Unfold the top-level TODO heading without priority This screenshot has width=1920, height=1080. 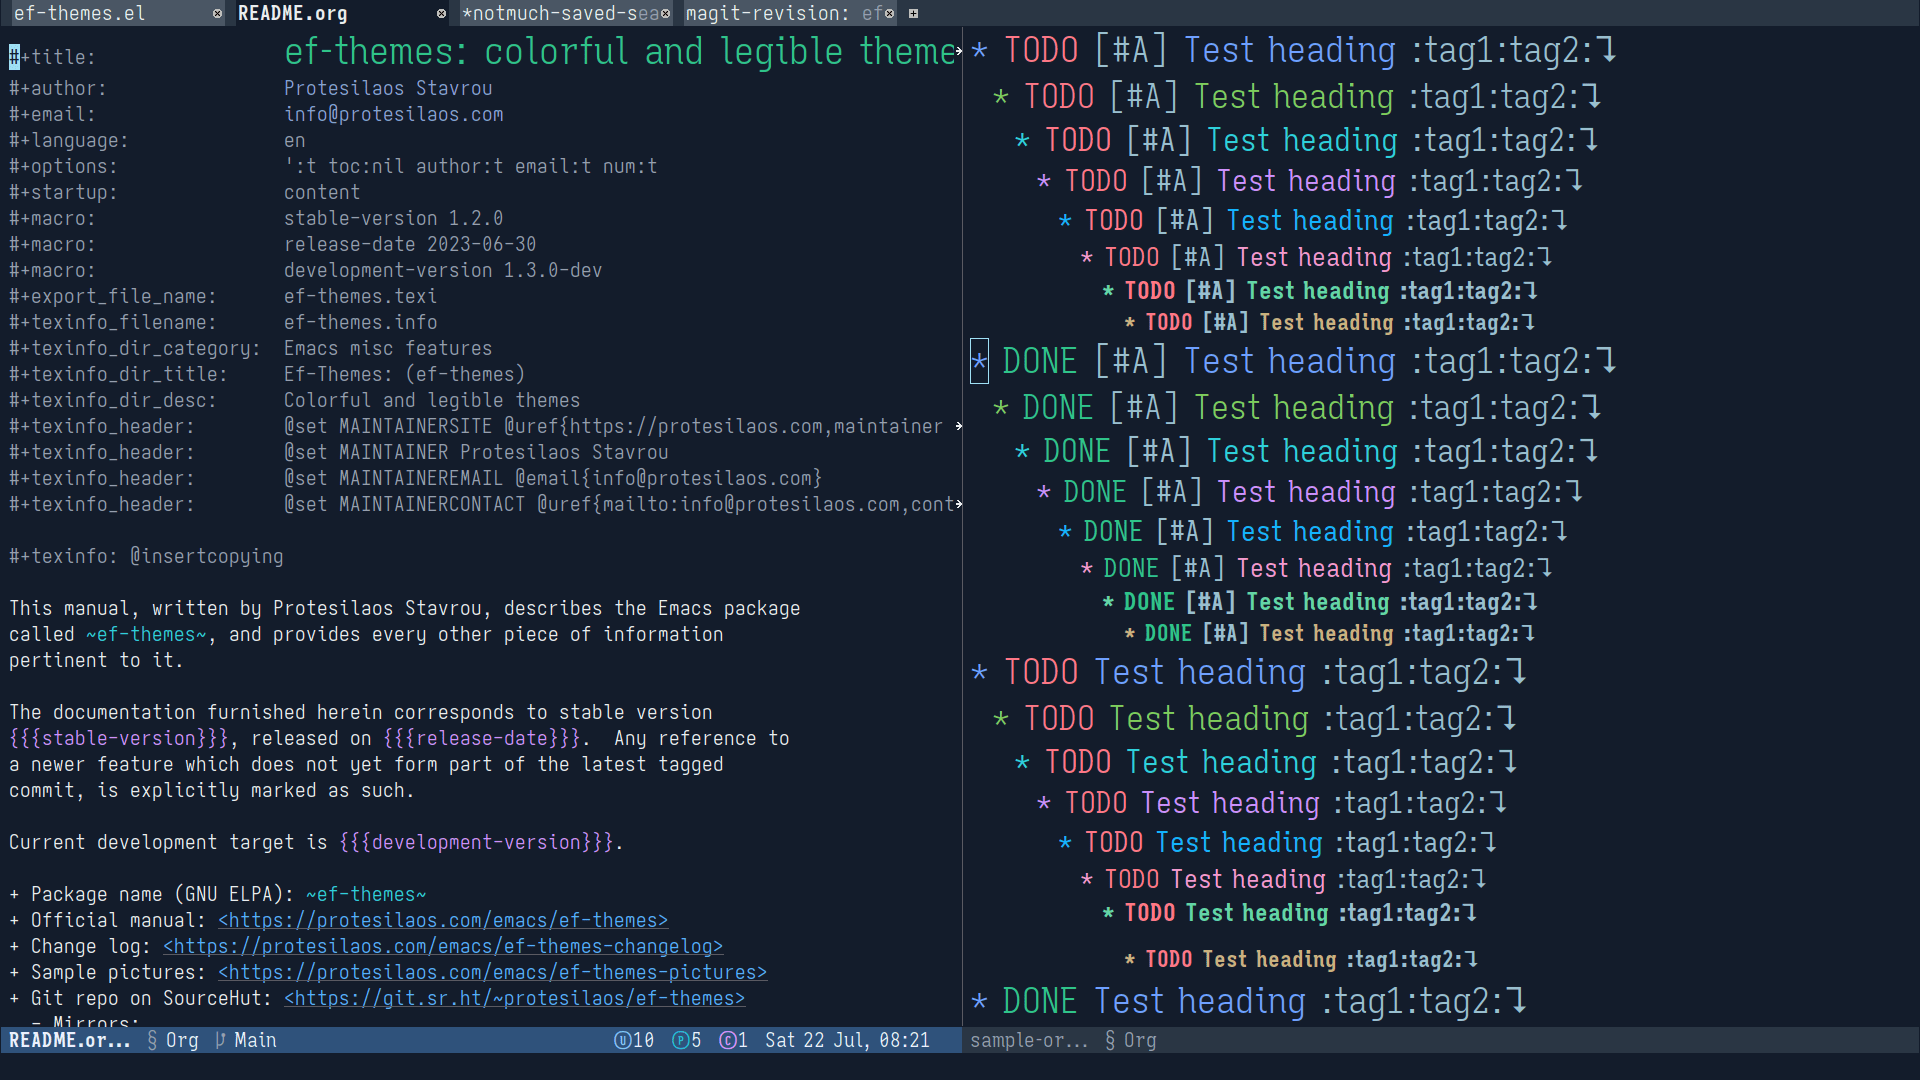(x=1518, y=672)
